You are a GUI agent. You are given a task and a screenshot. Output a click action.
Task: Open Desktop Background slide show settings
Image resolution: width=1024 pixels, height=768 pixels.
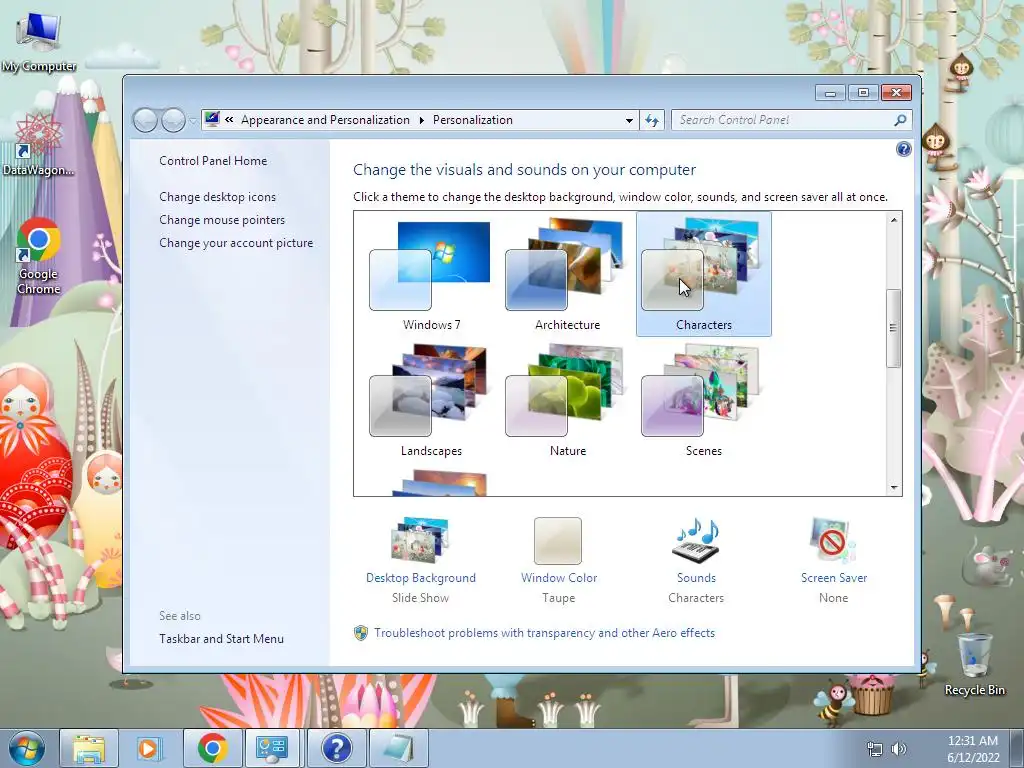pyautogui.click(x=420, y=540)
